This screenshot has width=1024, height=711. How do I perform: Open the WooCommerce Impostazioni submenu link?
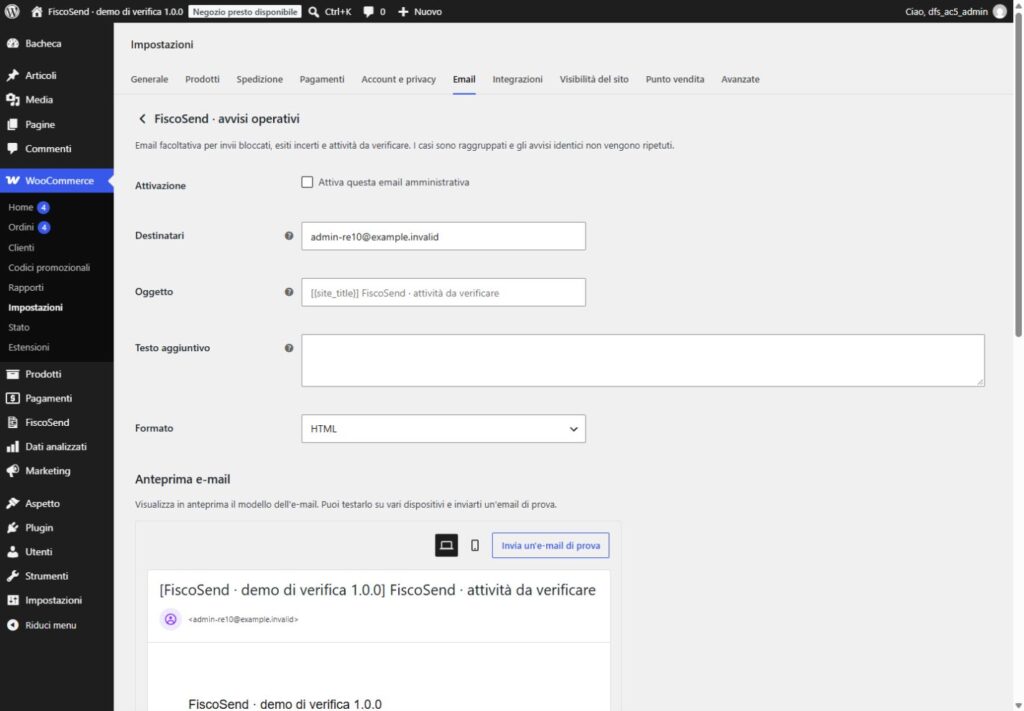36,308
